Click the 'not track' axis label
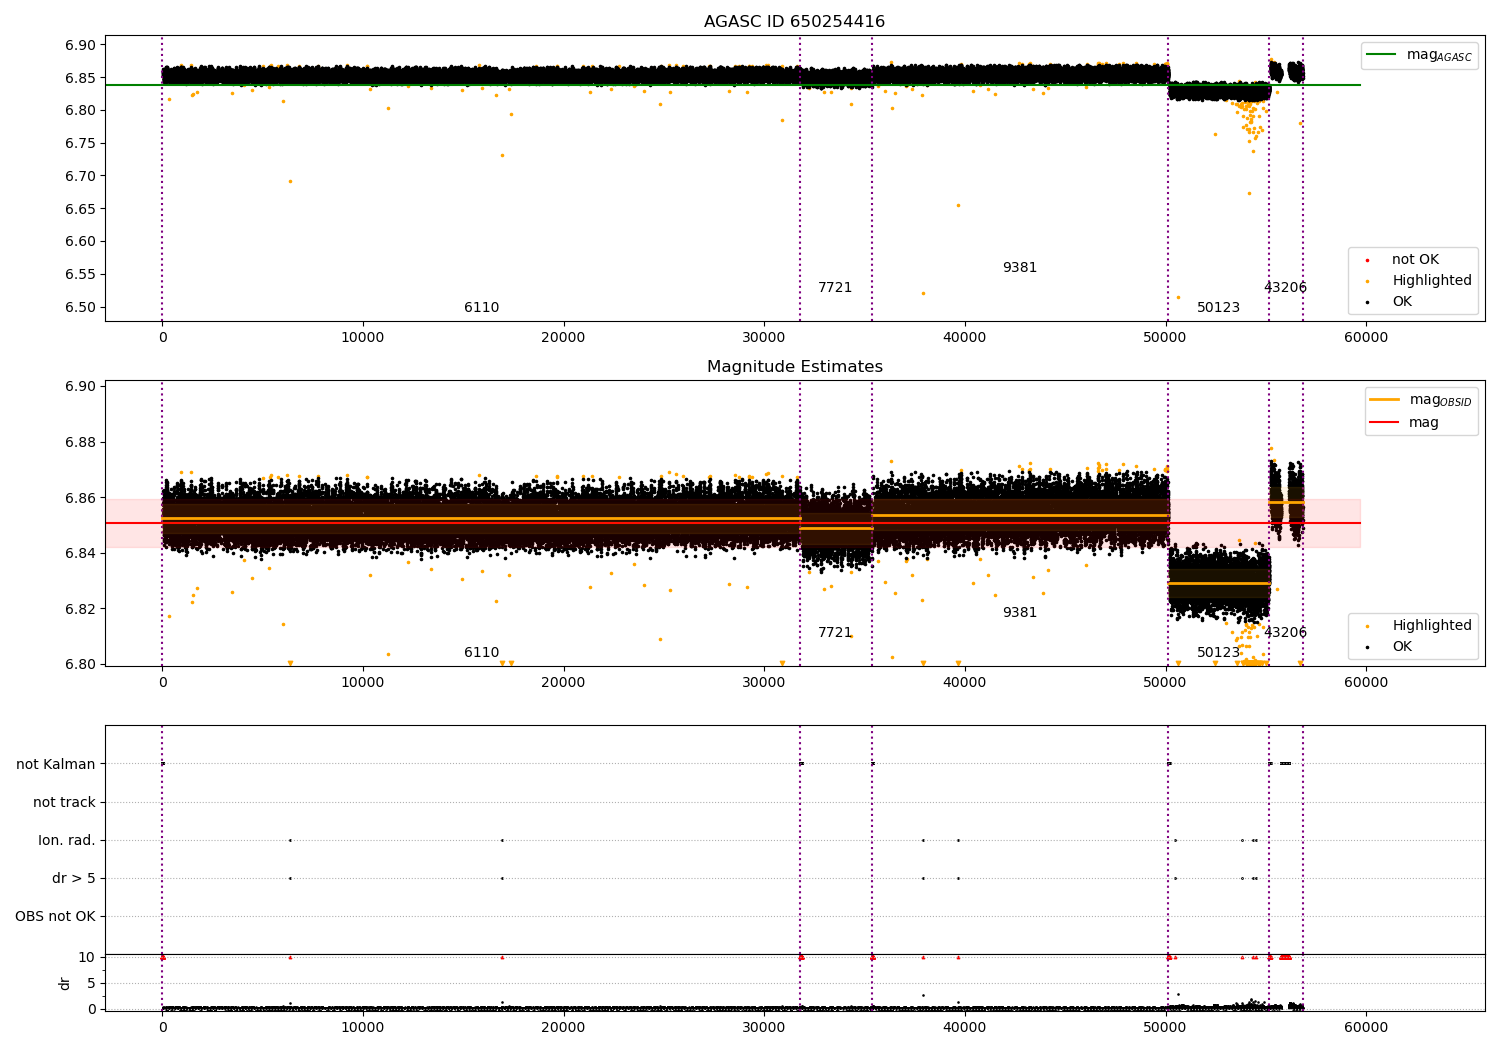This screenshot has height=1050, width=1500. coord(64,803)
